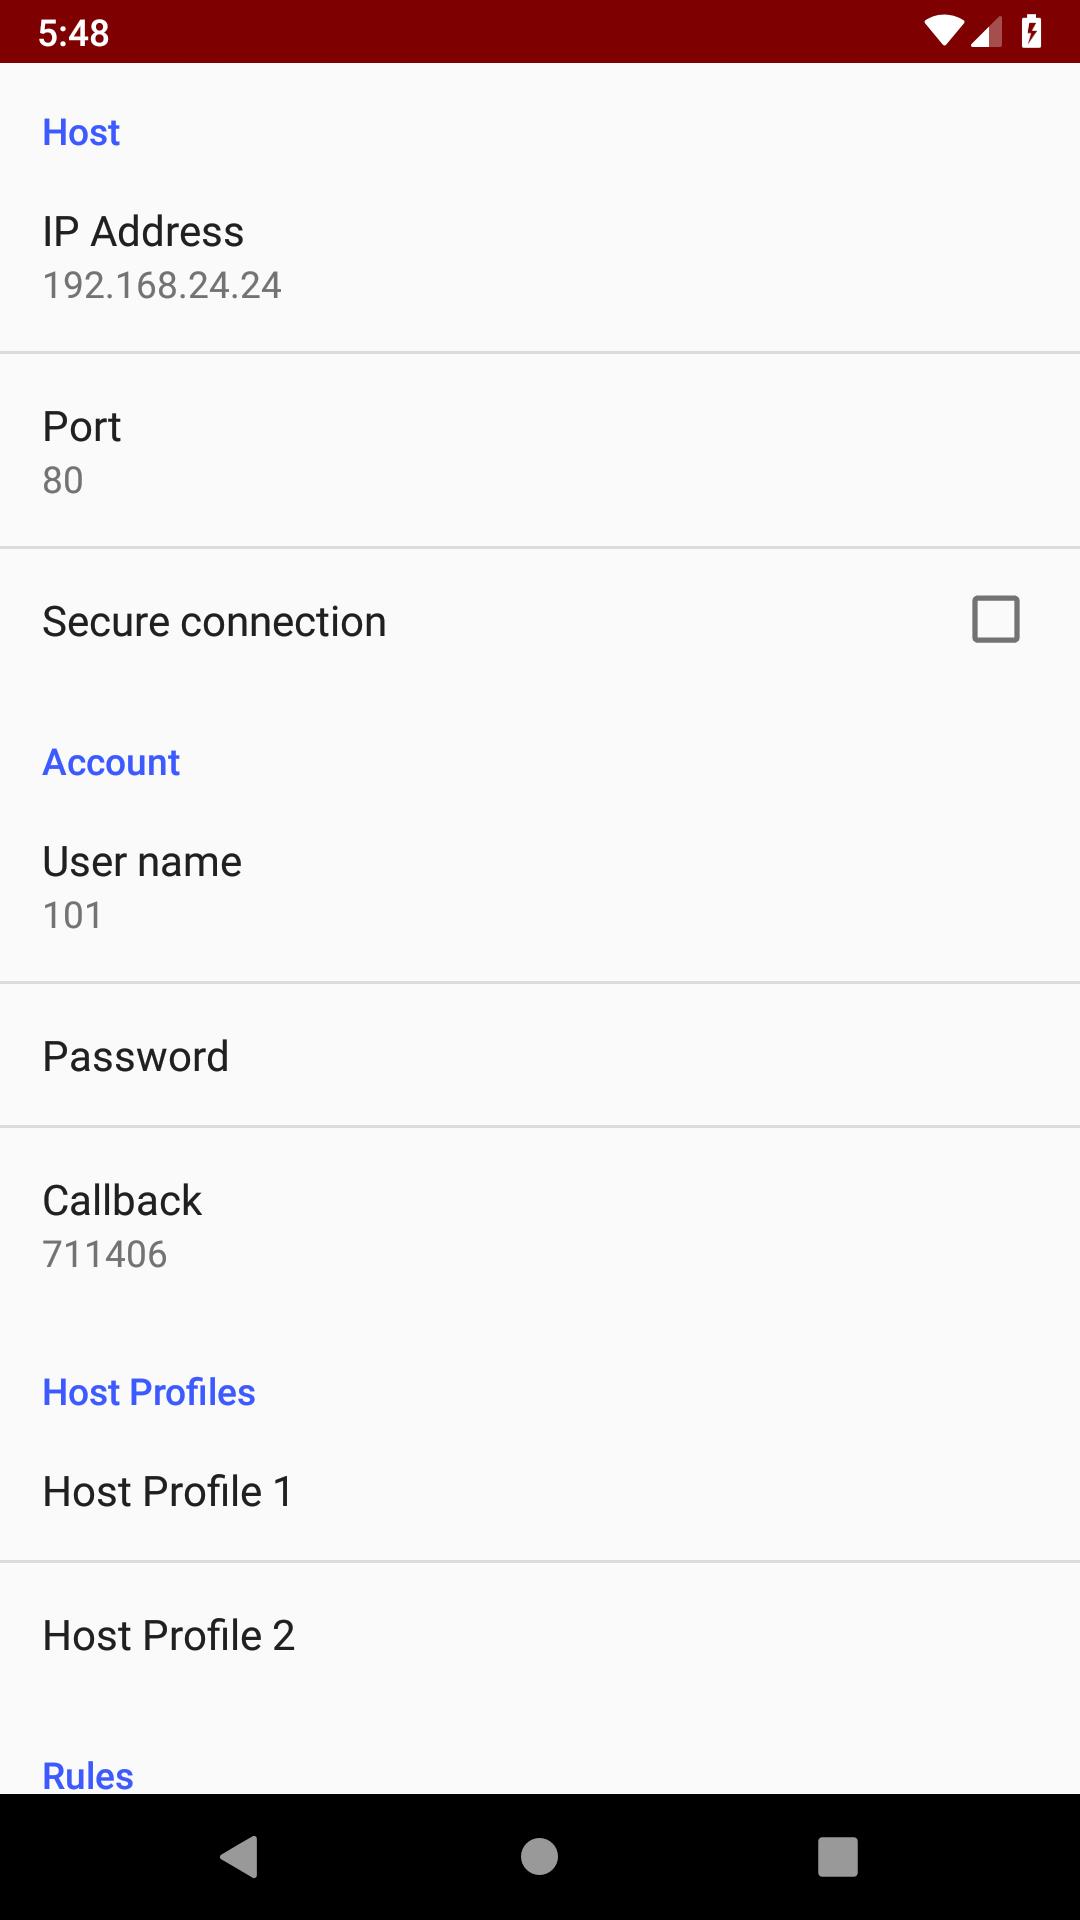Tap the Rules section header
The width and height of the screenshot is (1080, 1920).
88,1775
